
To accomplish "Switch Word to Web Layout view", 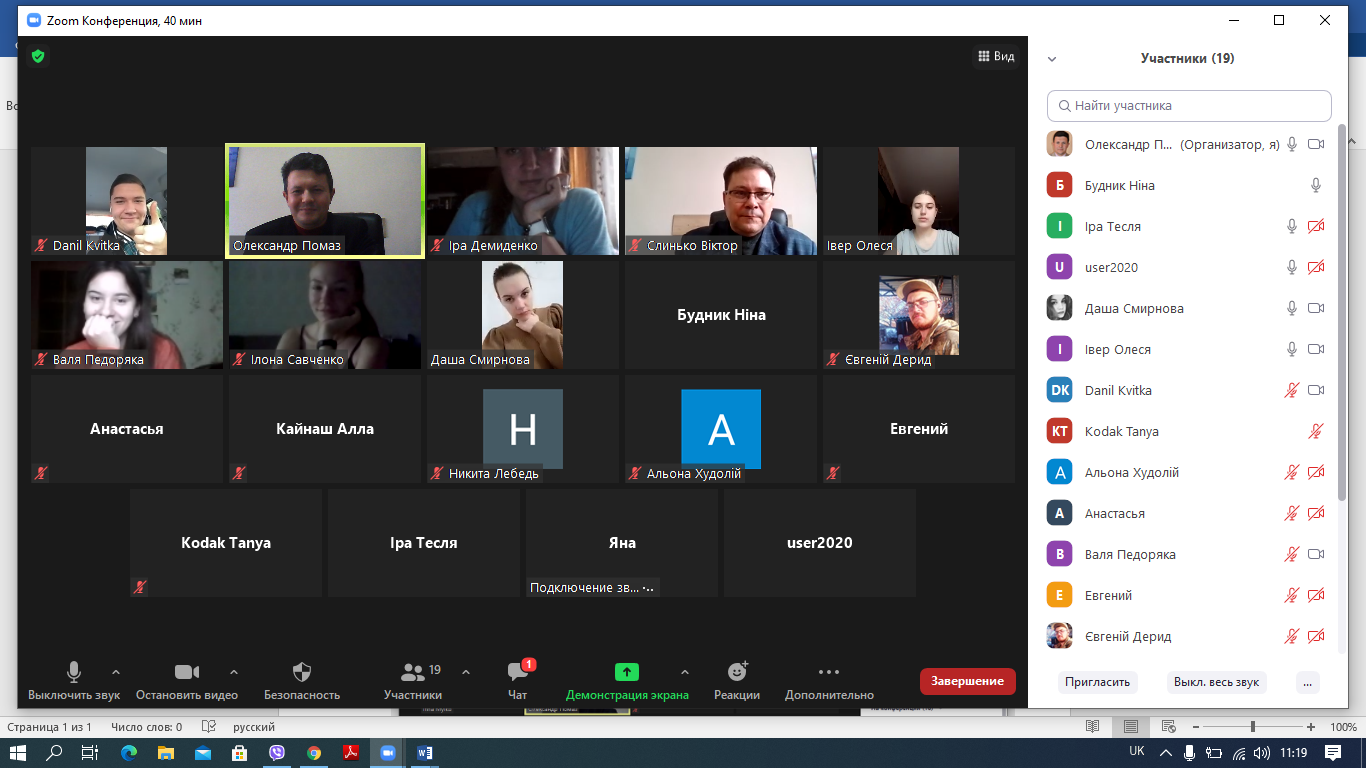I will pos(1167,727).
